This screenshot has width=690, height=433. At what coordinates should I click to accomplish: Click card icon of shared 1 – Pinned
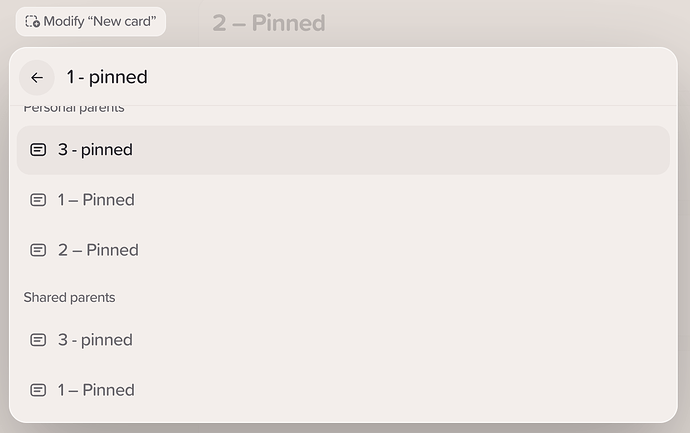pyautogui.click(x=38, y=390)
